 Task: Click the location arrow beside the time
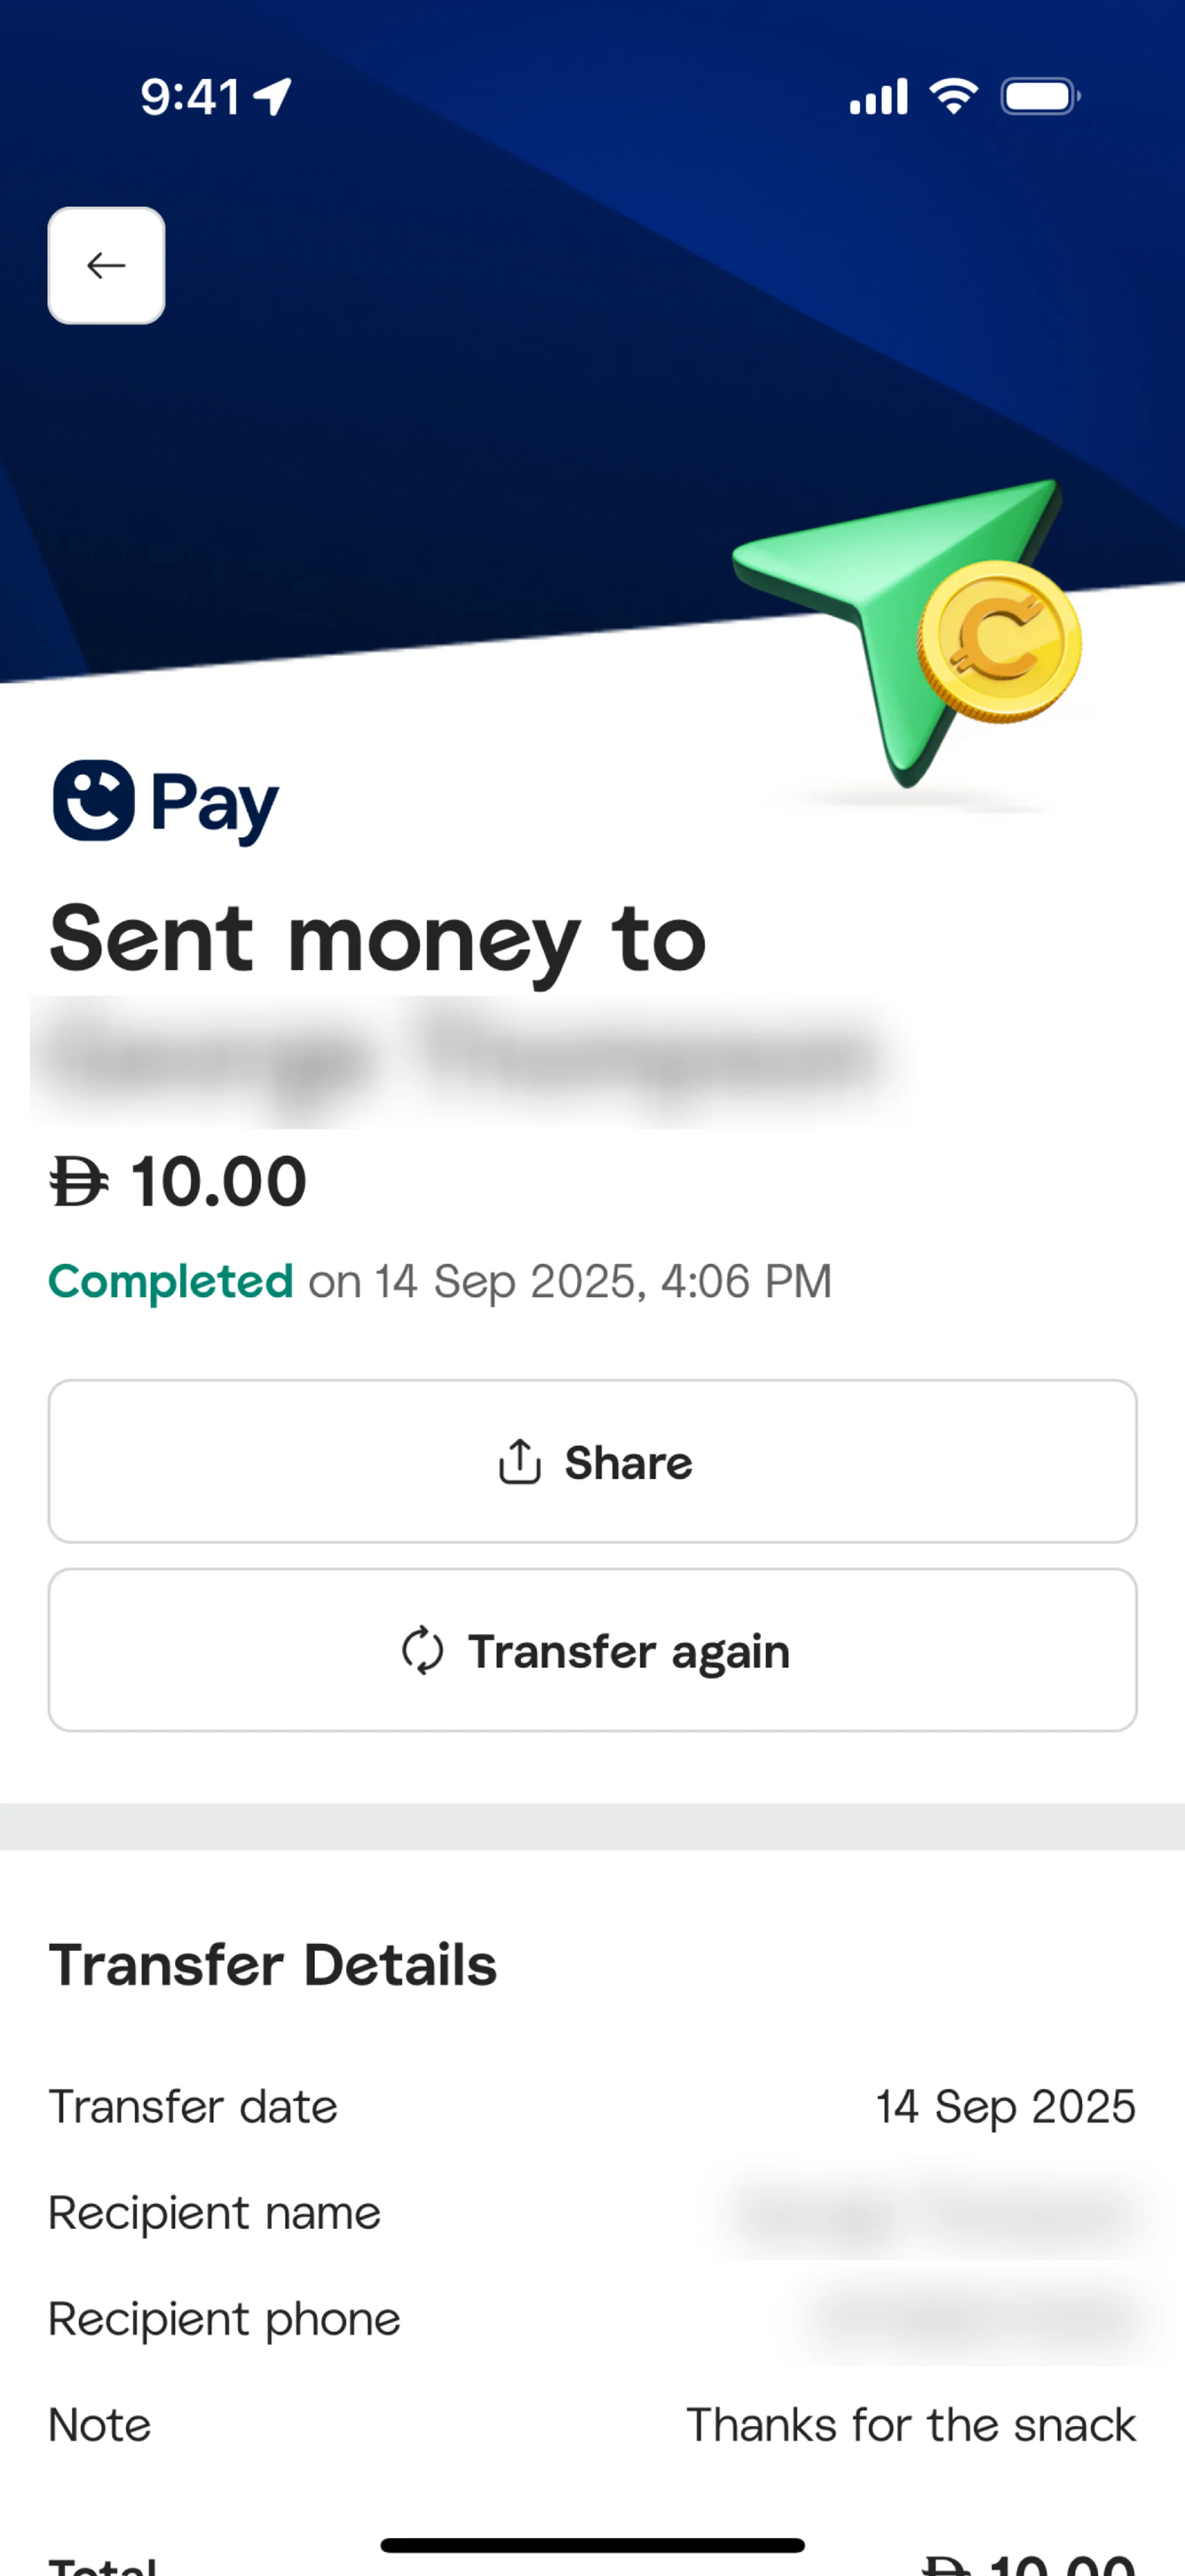[x=272, y=97]
